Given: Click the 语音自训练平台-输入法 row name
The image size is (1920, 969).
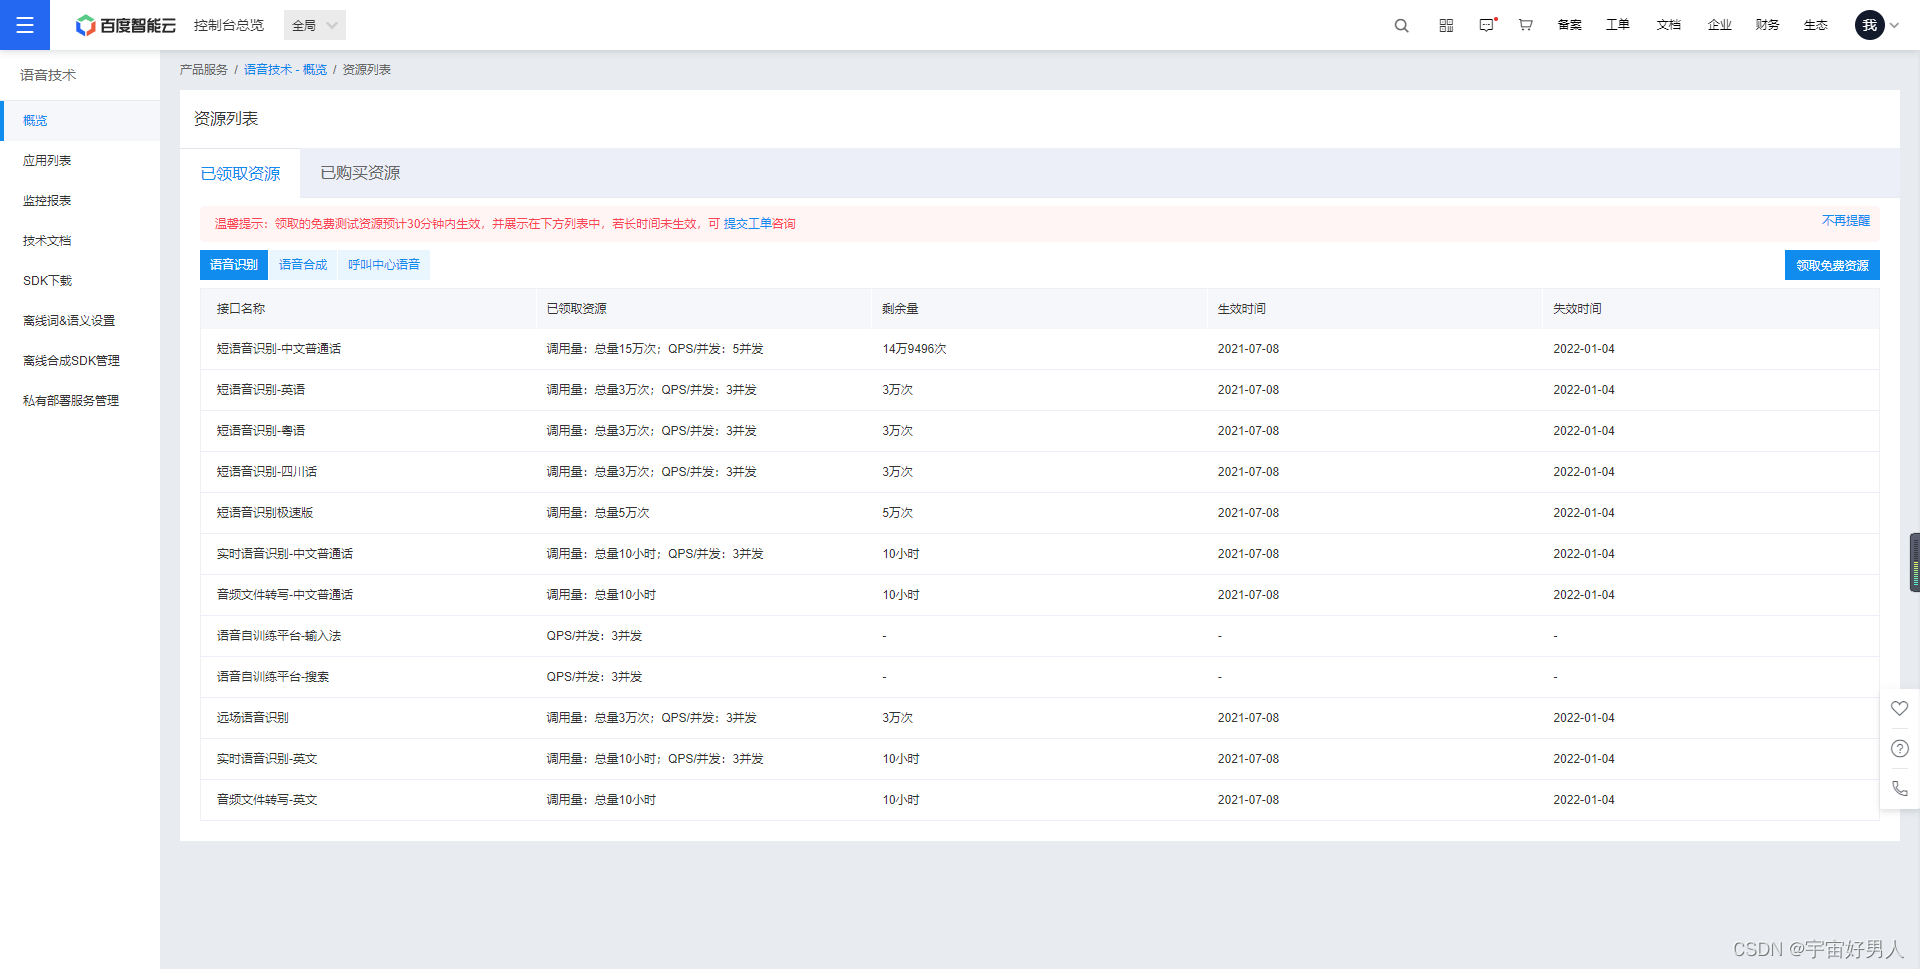Looking at the screenshot, I should point(279,636).
